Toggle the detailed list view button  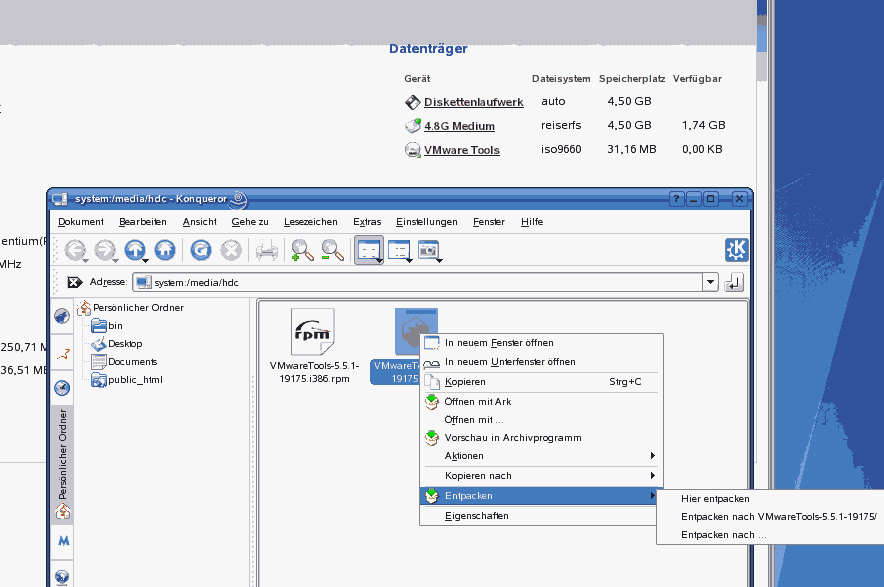[x=399, y=250]
